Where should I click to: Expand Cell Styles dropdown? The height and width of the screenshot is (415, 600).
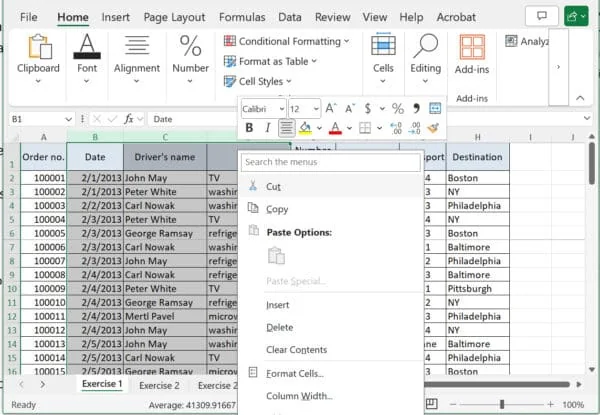(x=289, y=81)
